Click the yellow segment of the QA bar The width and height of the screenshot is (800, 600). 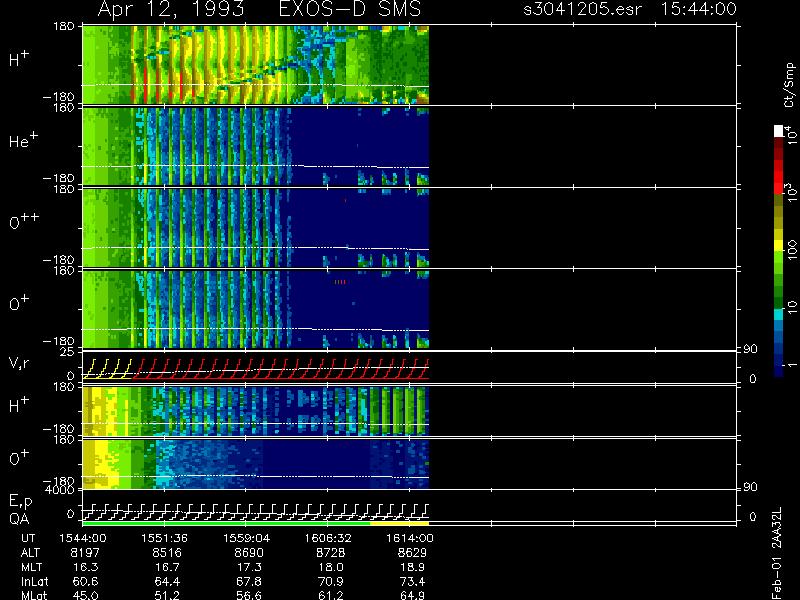[399, 523]
